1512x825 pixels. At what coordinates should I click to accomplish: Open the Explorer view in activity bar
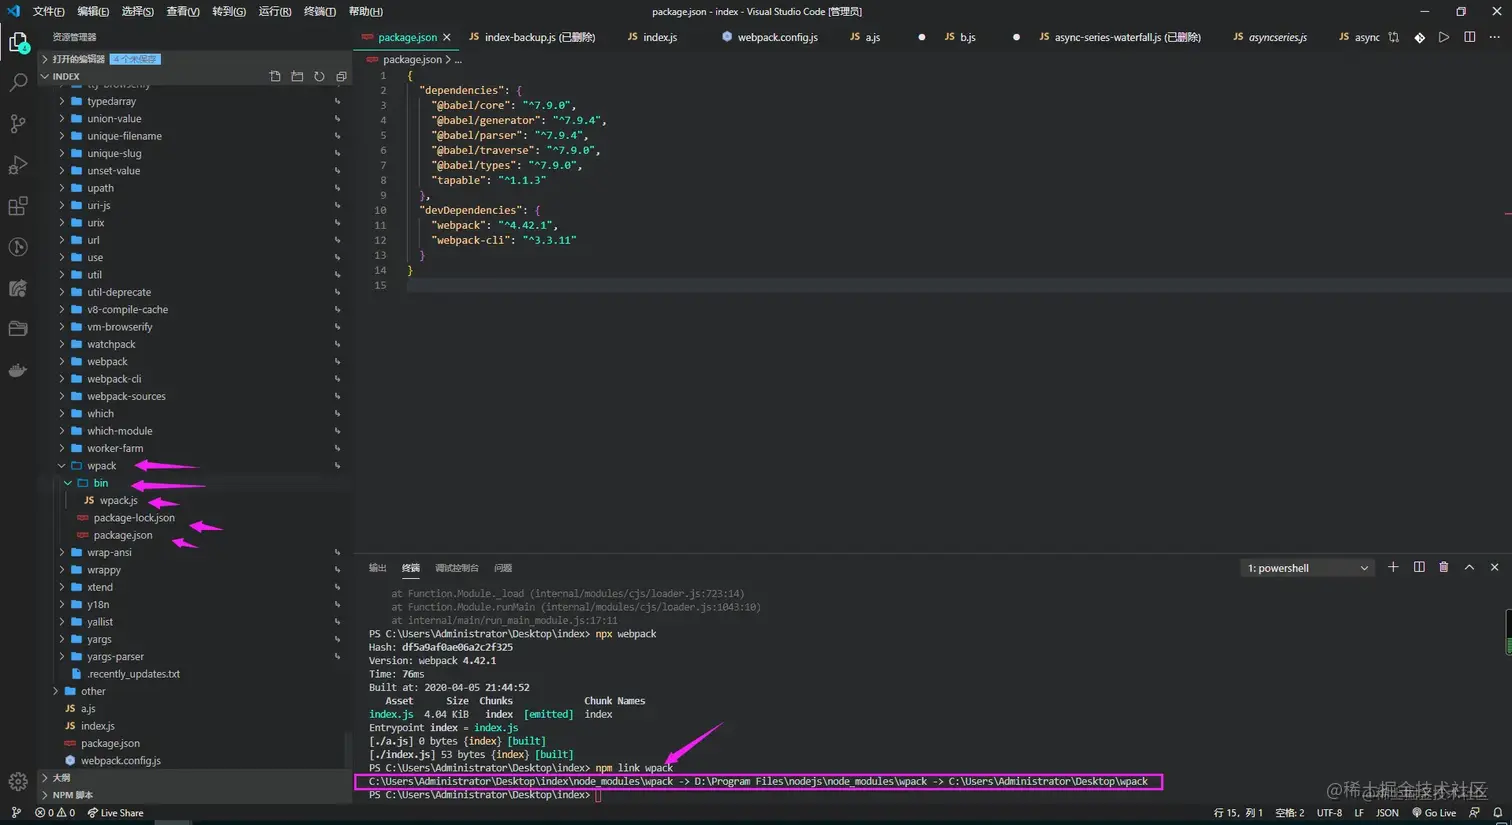point(18,42)
